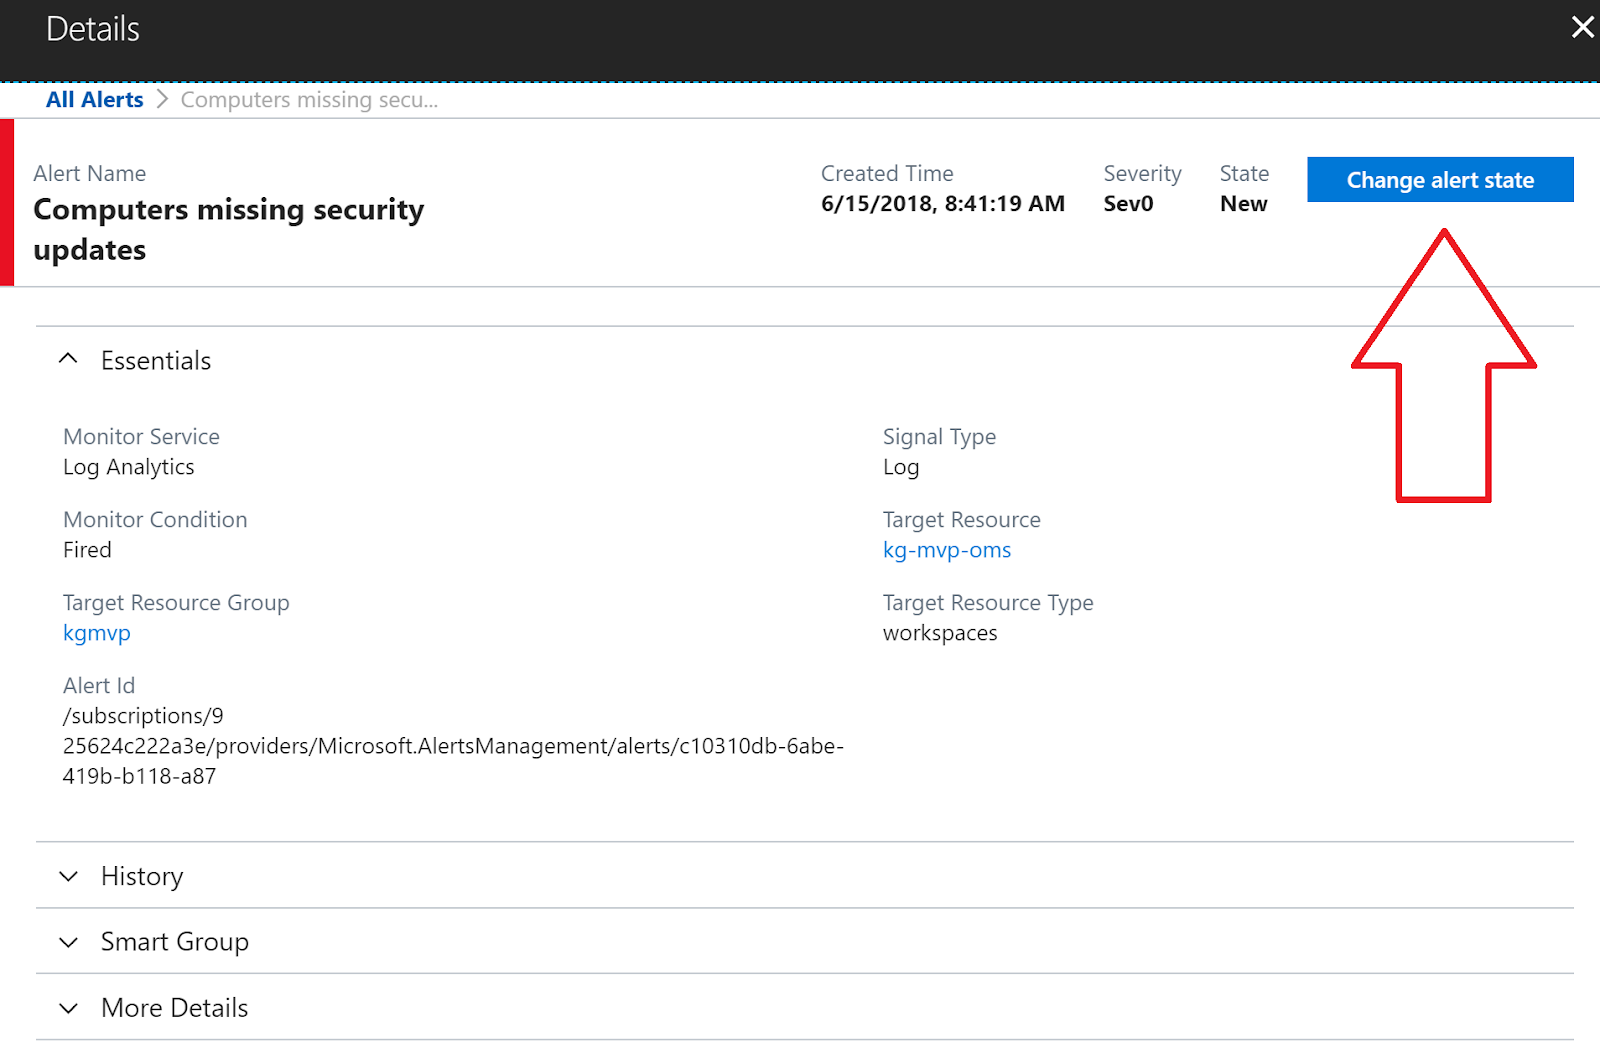Close the Details pane
Screen dimensions: 1600x1058
tap(1582, 27)
